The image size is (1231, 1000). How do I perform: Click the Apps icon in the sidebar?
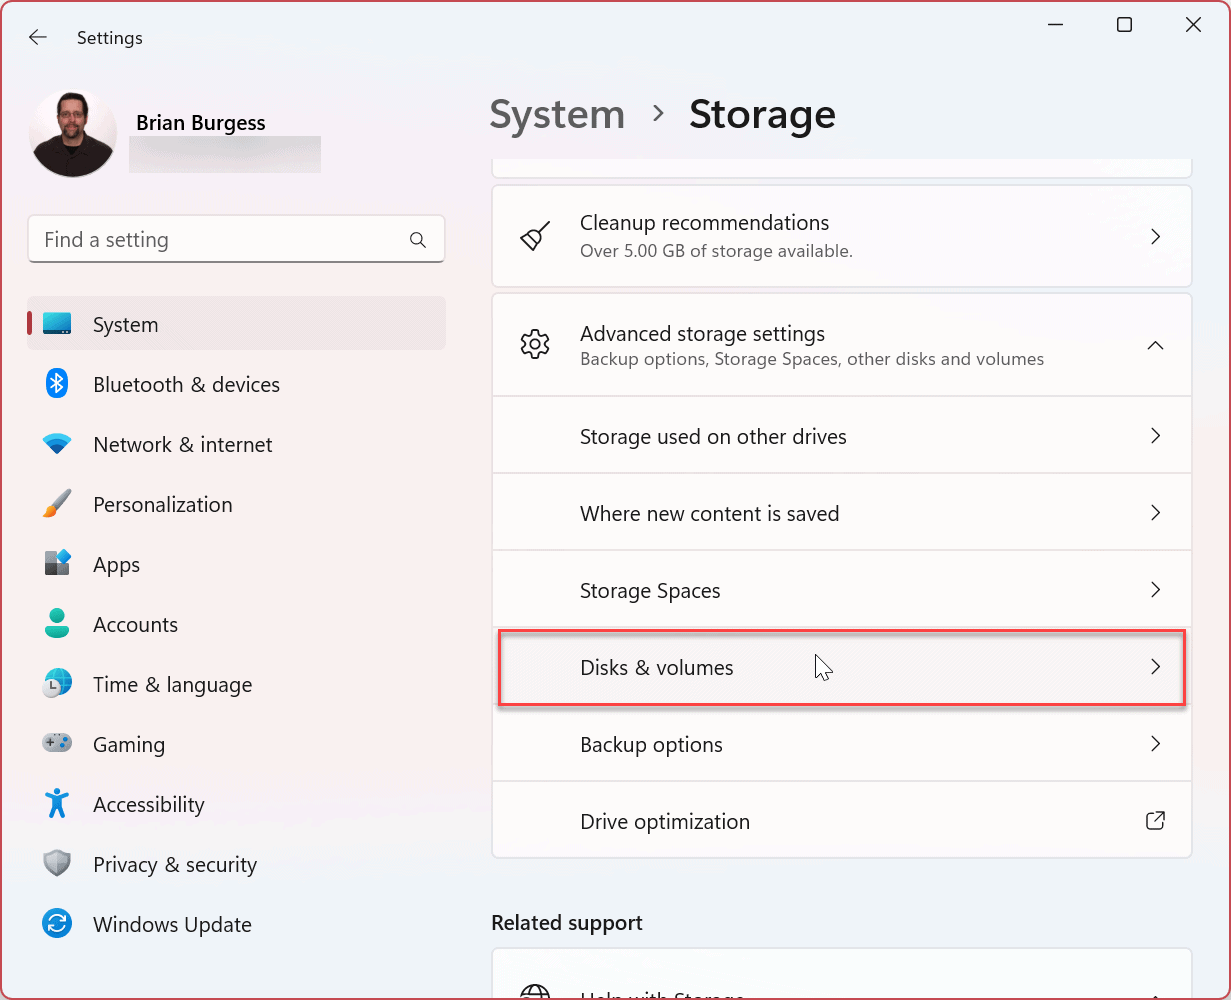click(x=57, y=564)
